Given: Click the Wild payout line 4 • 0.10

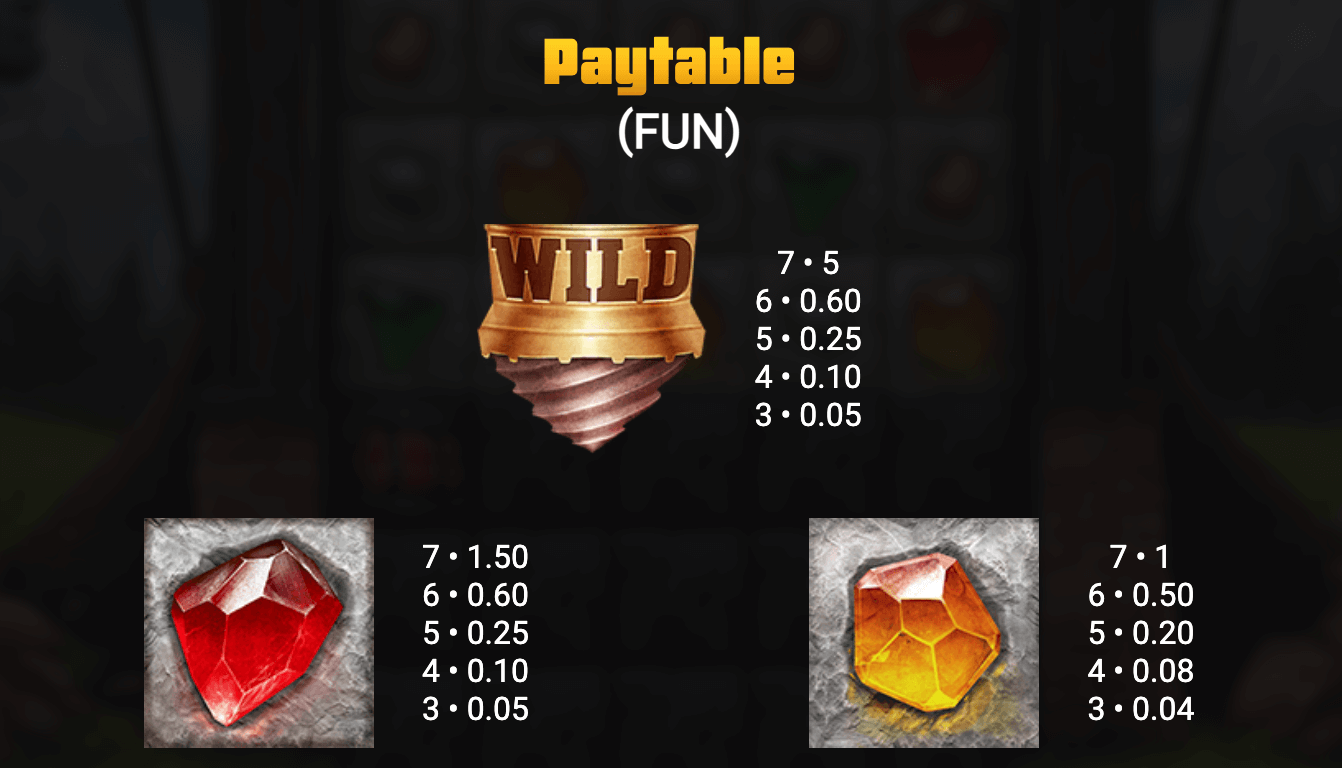Looking at the screenshot, I should (x=808, y=377).
